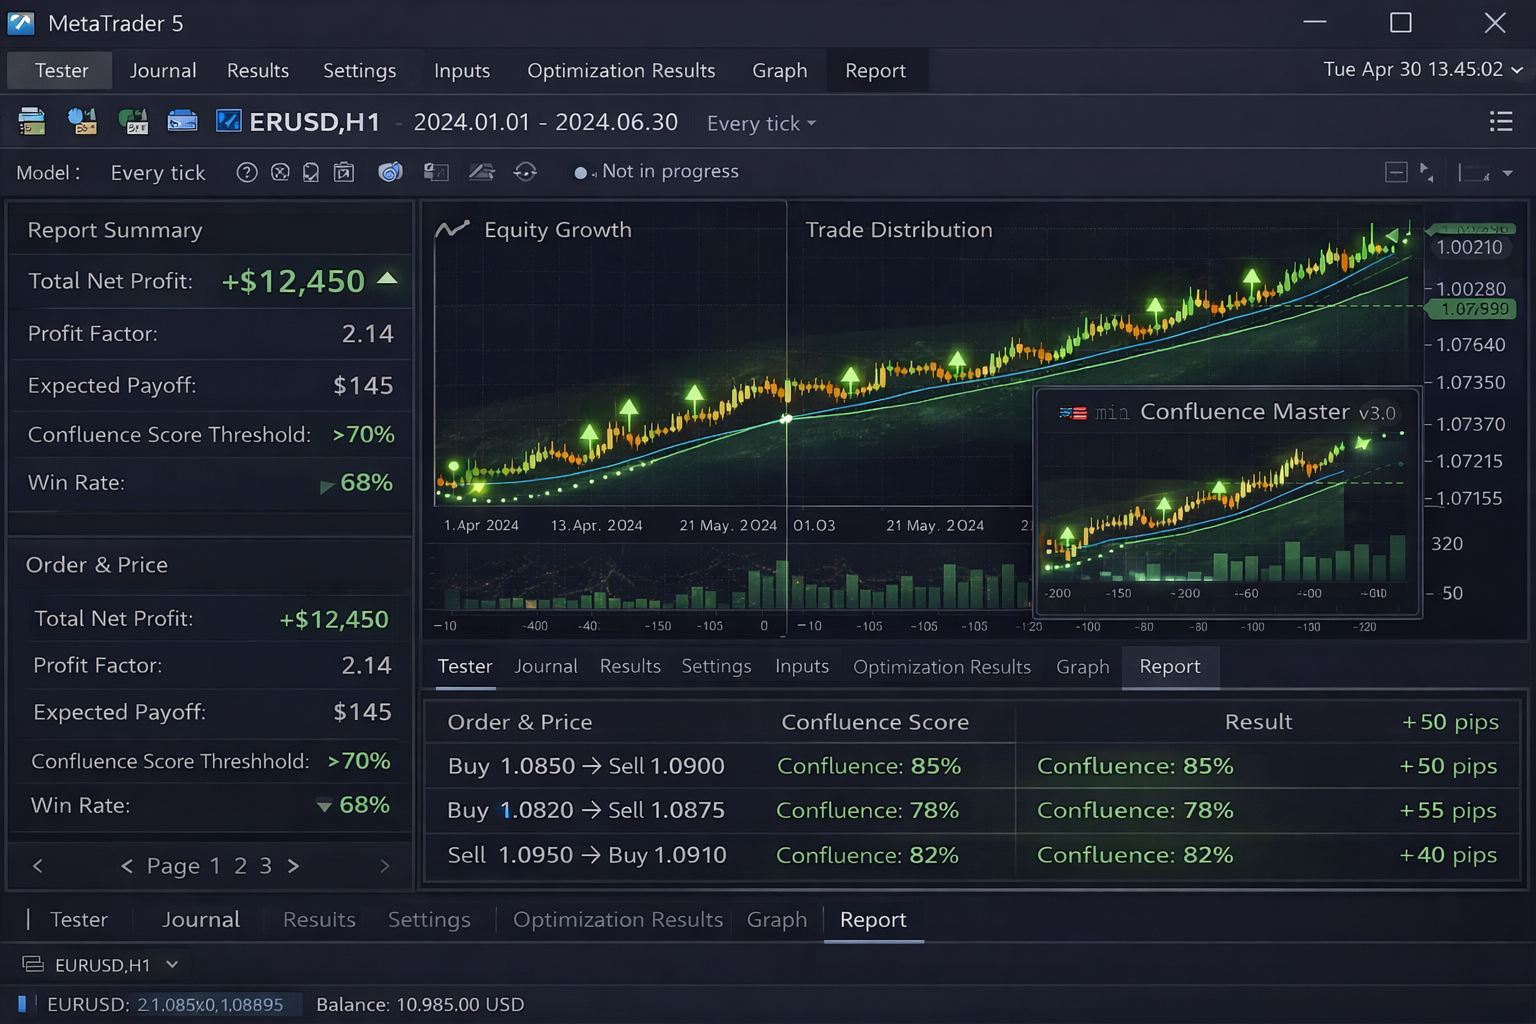Select the Results tab in the bottom tab strip

pos(319,919)
